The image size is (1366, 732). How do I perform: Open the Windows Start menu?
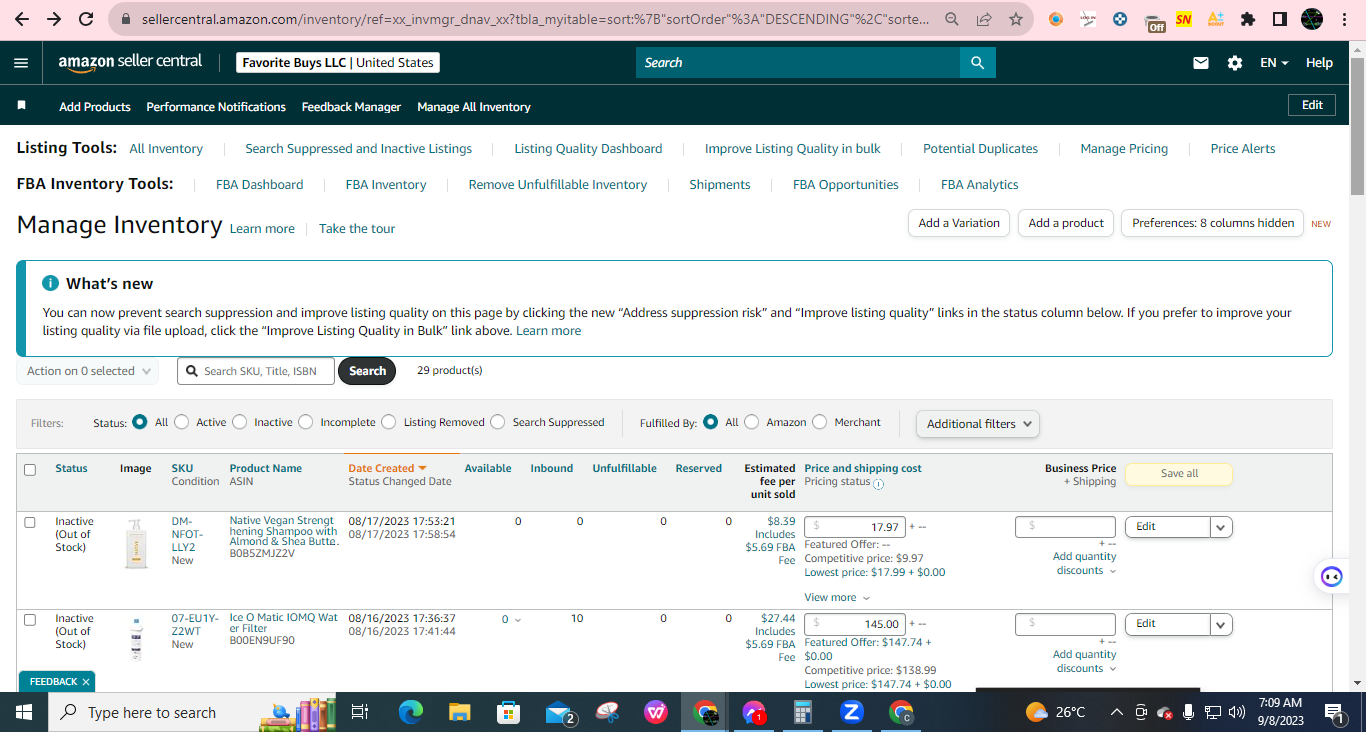pyautogui.click(x=23, y=712)
